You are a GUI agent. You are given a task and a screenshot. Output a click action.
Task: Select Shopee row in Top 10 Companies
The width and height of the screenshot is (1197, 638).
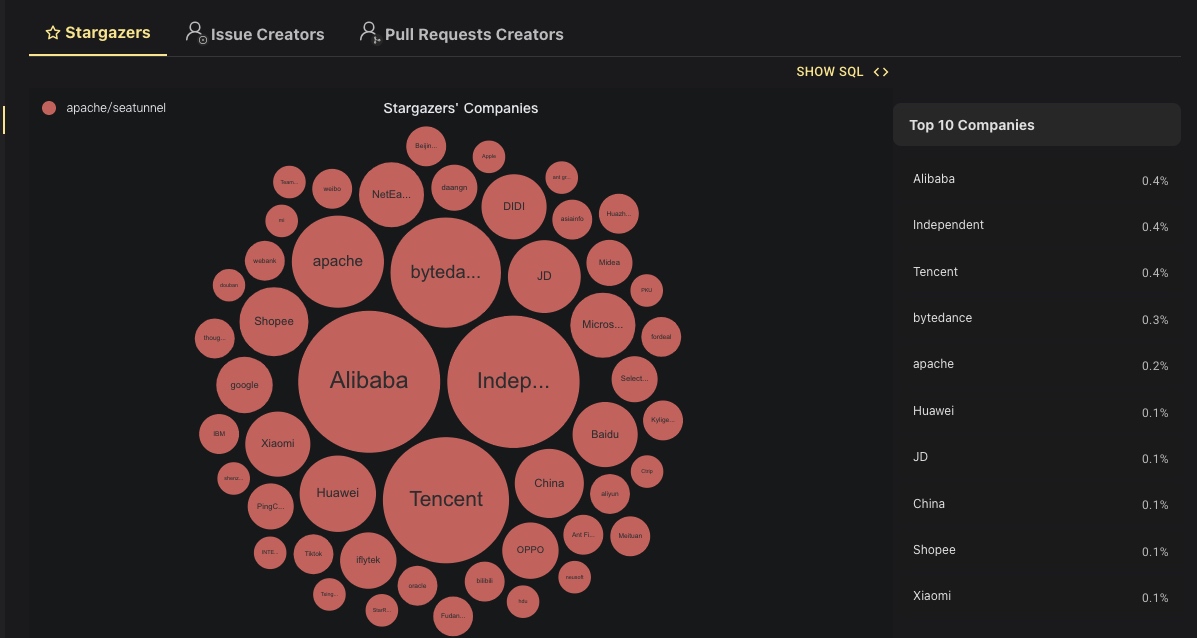pos(934,550)
